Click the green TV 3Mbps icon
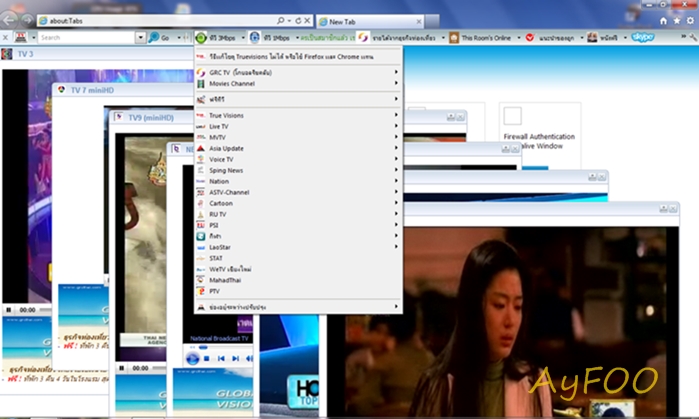This screenshot has height=419, width=699. click(201, 38)
